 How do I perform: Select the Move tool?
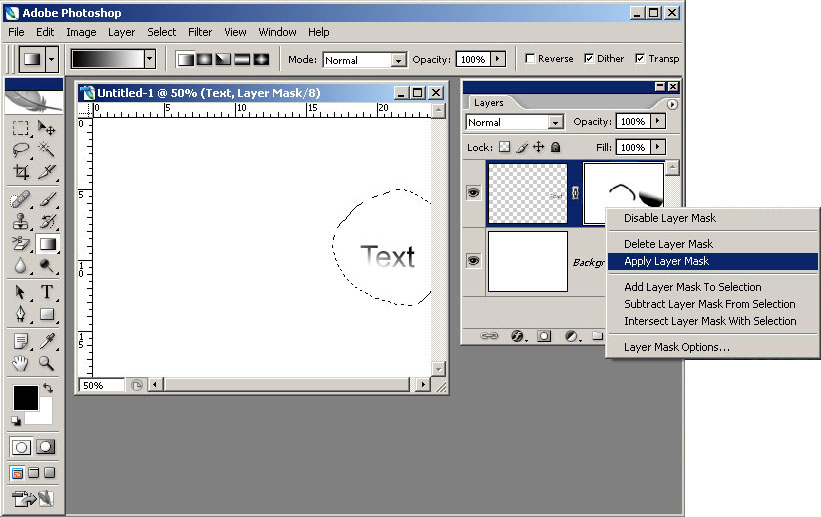coord(47,128)
